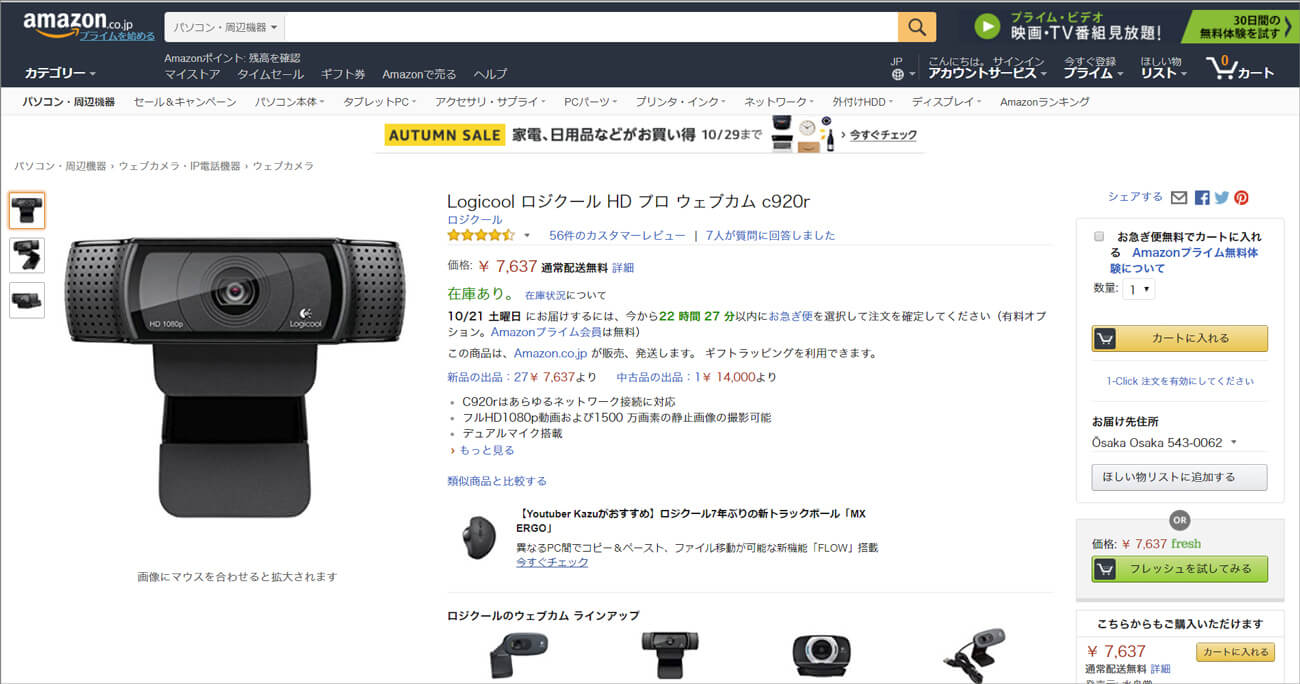Viewport: 1300px width, 684px height.
Task: Select second webcam thumbnail
Action: [27, 255]
